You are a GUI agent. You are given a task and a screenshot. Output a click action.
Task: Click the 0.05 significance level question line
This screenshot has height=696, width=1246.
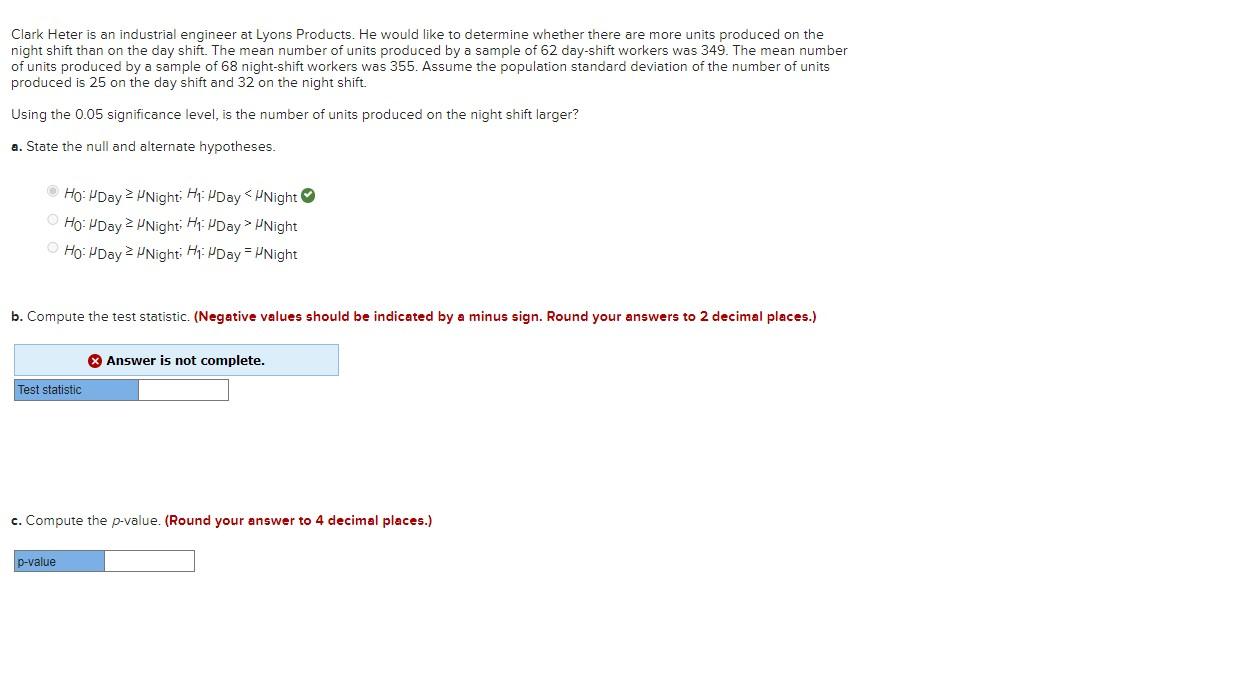(295, 115)
